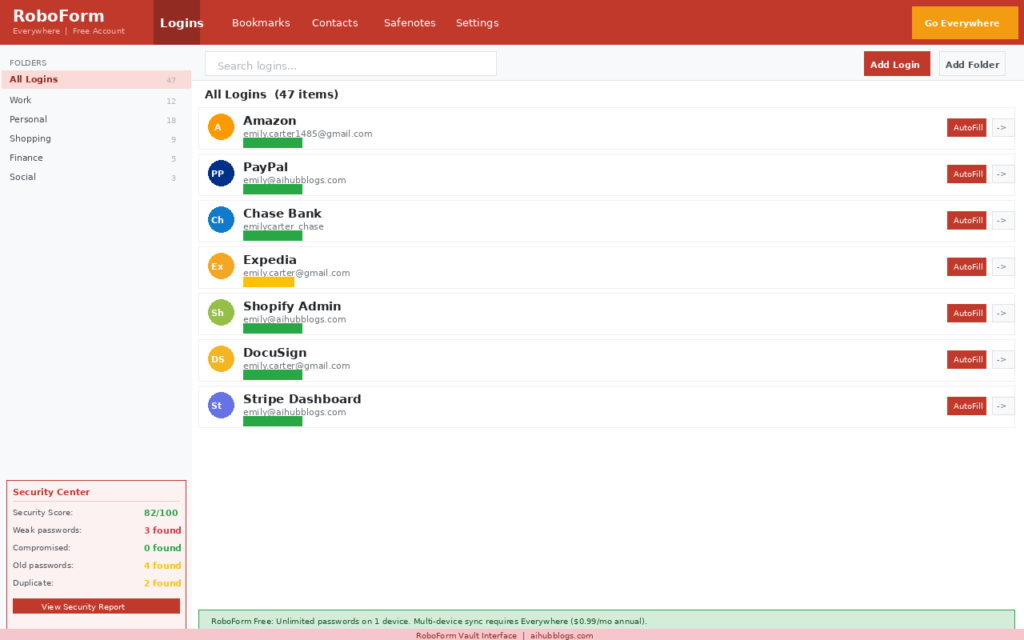AutoFill the Shopify Admin login
Image resolution: width=1024 pixels, height=640 pixels.
click(x=967, y=313)
